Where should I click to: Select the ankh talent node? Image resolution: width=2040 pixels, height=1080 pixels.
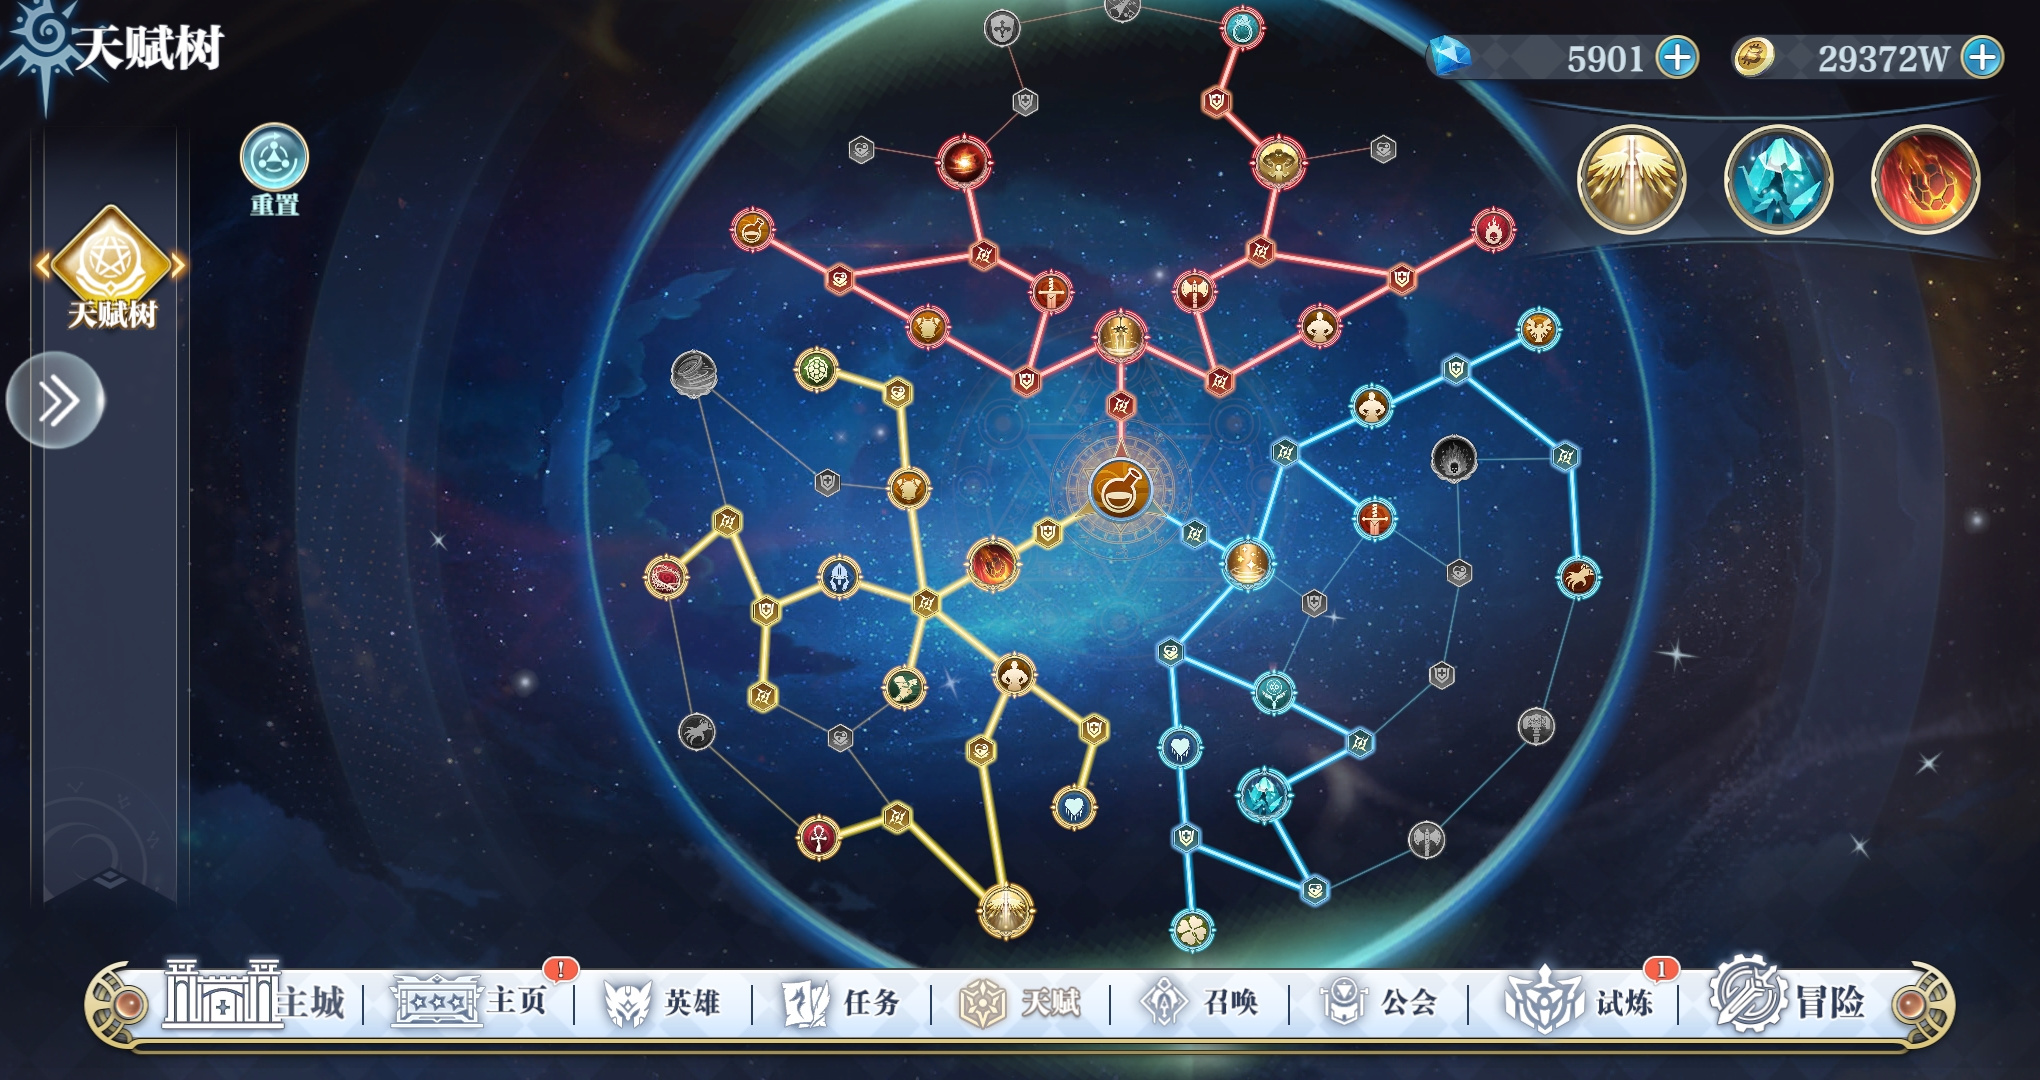tap(819, 838)
